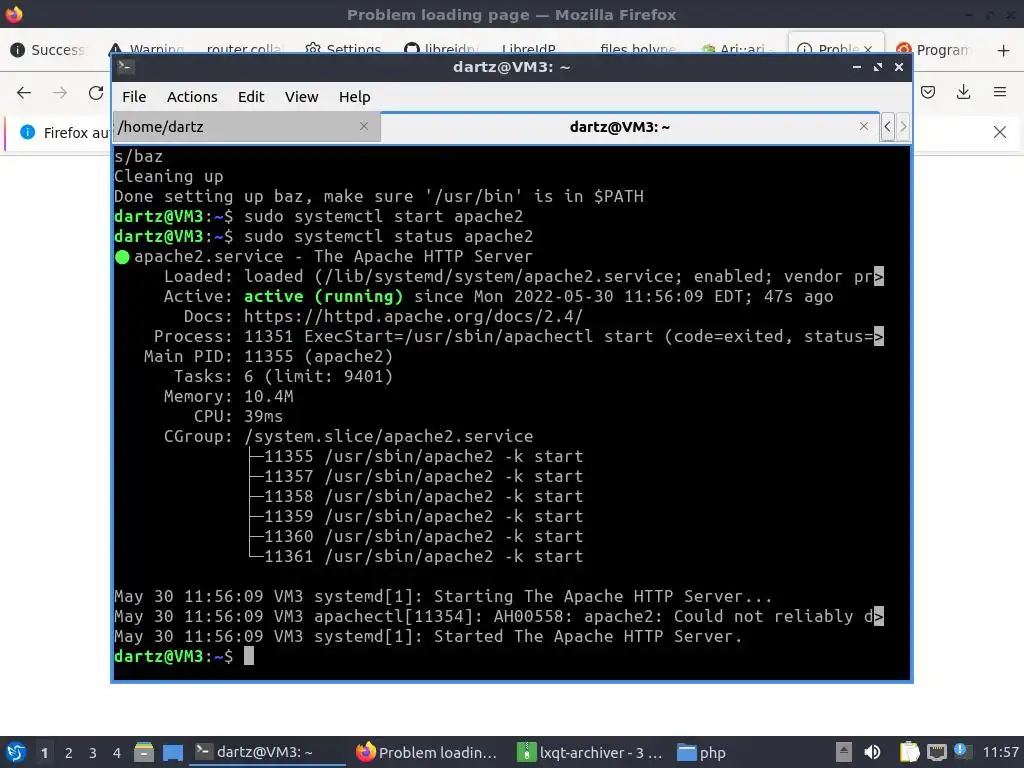Open the network status tray icon

coord(936,752)
